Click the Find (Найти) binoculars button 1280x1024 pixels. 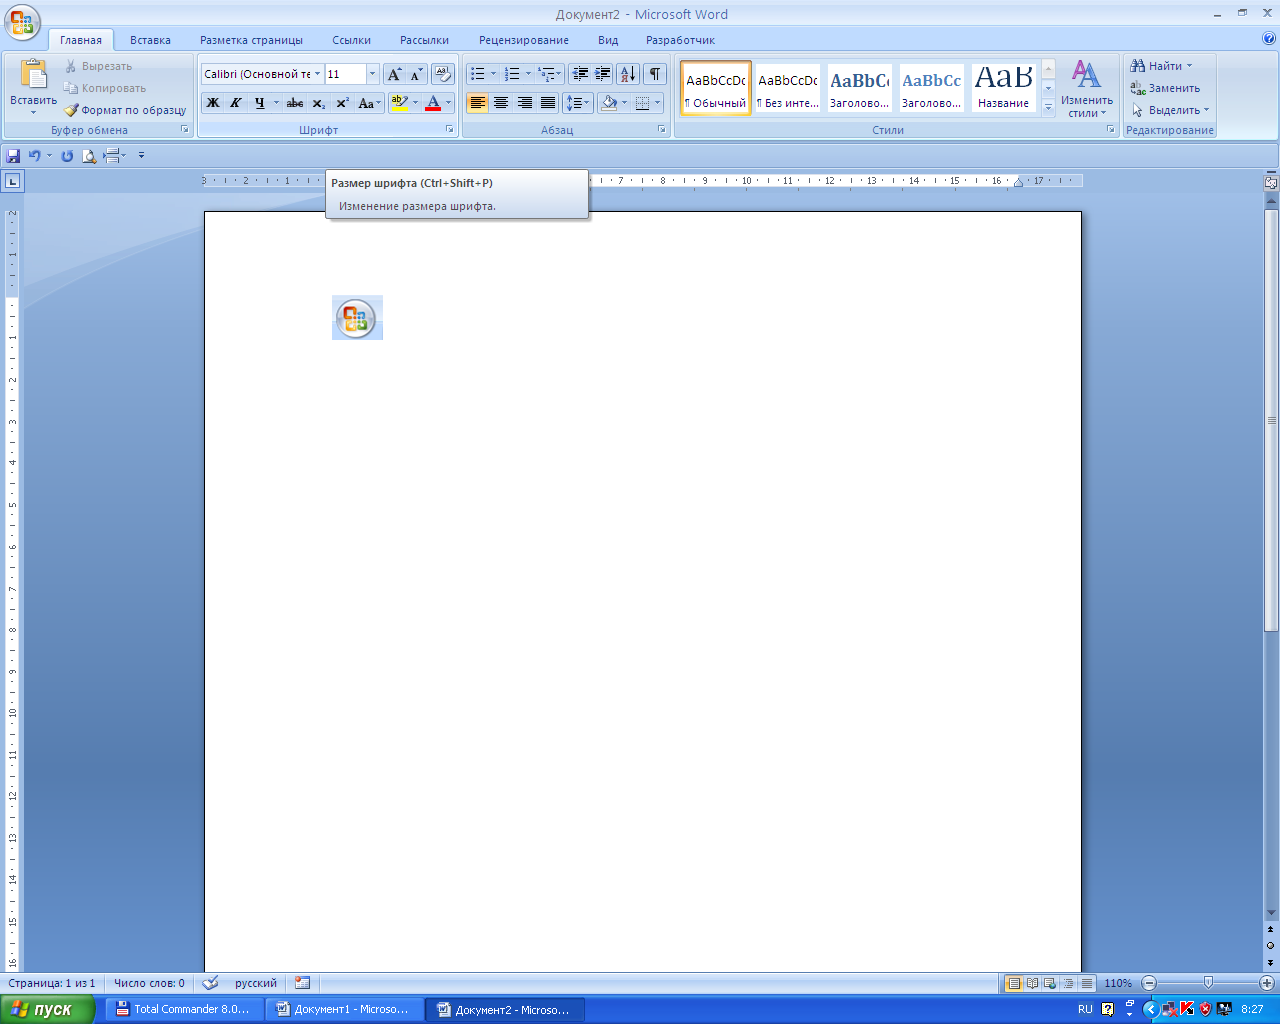[1161, 66]
